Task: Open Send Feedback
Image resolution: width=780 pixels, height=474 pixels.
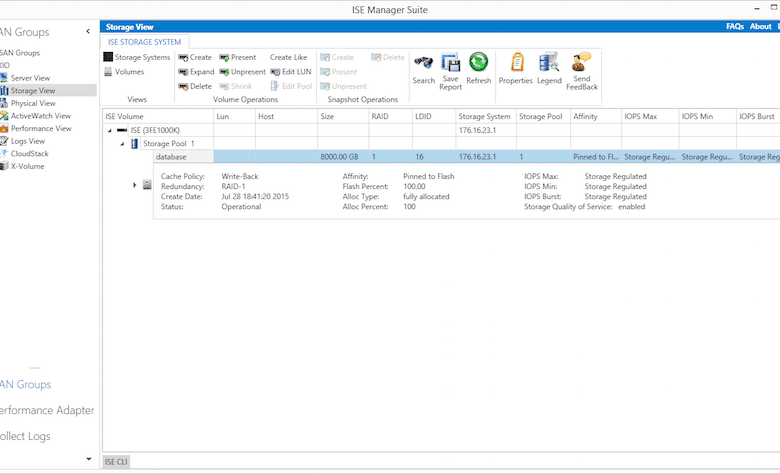Action: pyautogui.click(x=582, y=72)
